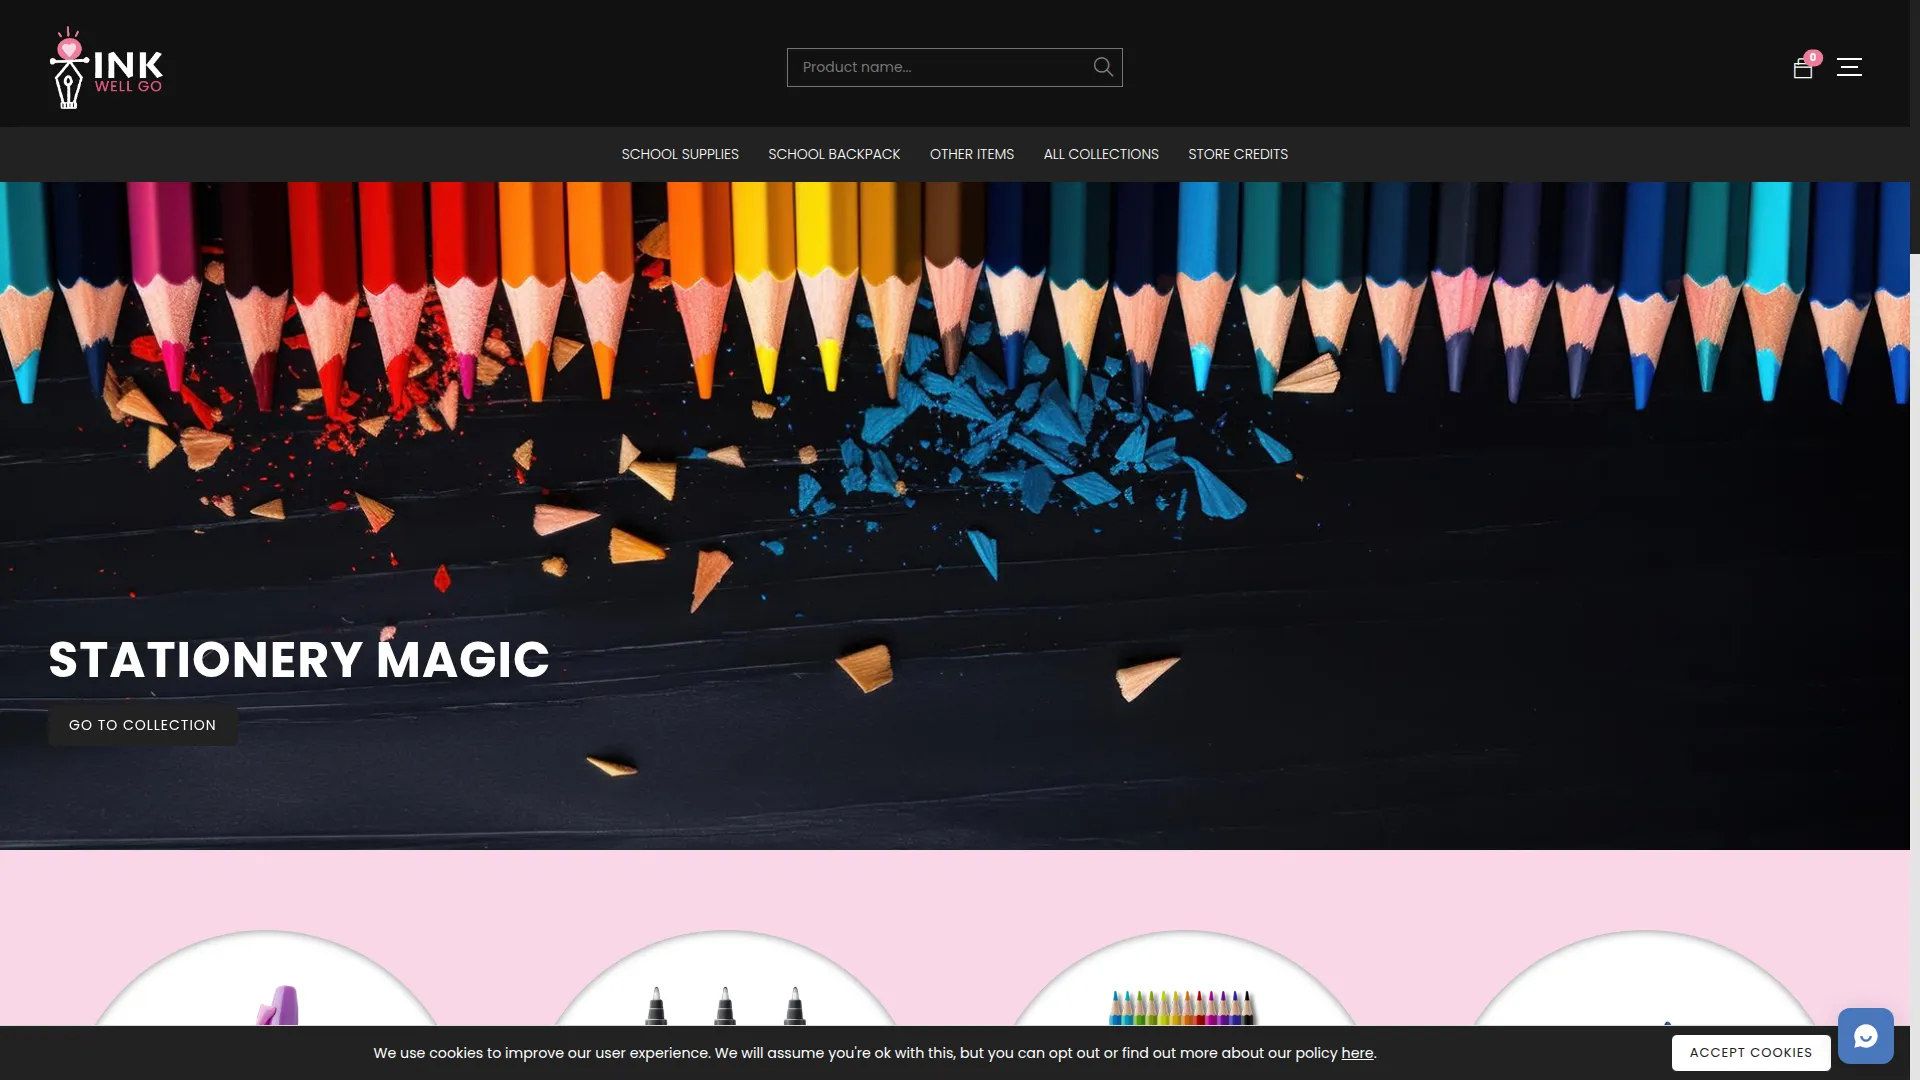Select the purple eraser category thumbnail
The image size is (1920, 1080).
266,978
